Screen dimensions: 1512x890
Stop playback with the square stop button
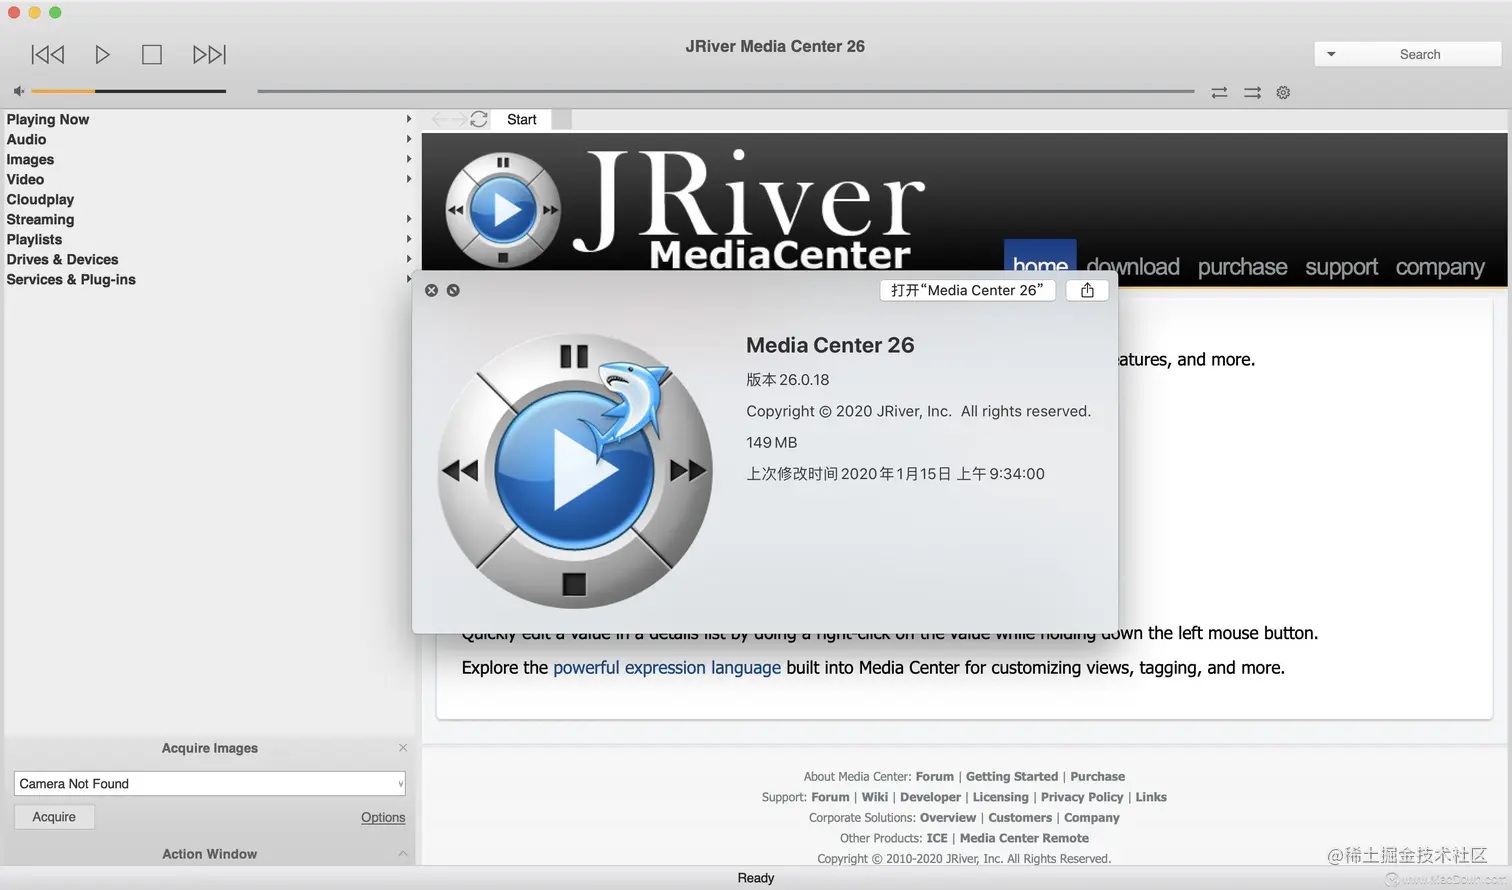[x=152, y=54]
